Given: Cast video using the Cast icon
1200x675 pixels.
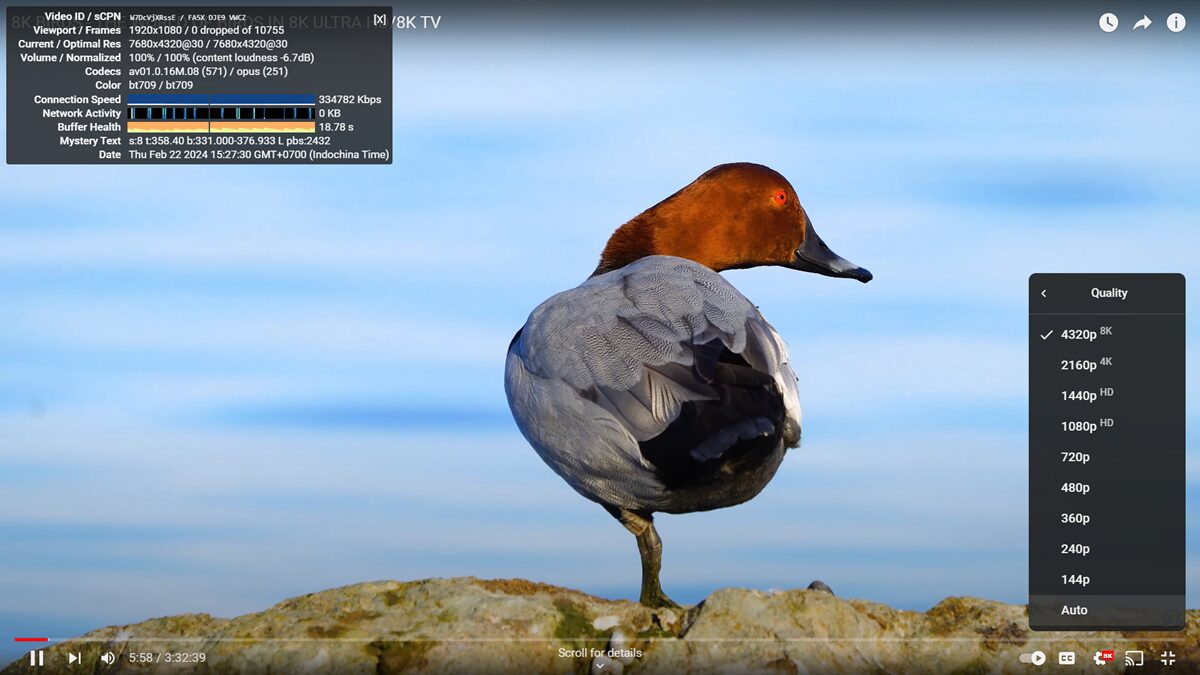Looking at the screenshot, I should (x=1134, y=658).
